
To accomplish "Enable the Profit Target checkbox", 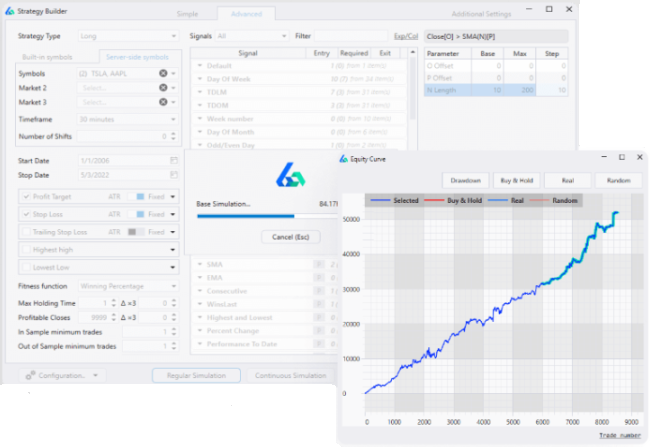I will [x=27, y=197].
